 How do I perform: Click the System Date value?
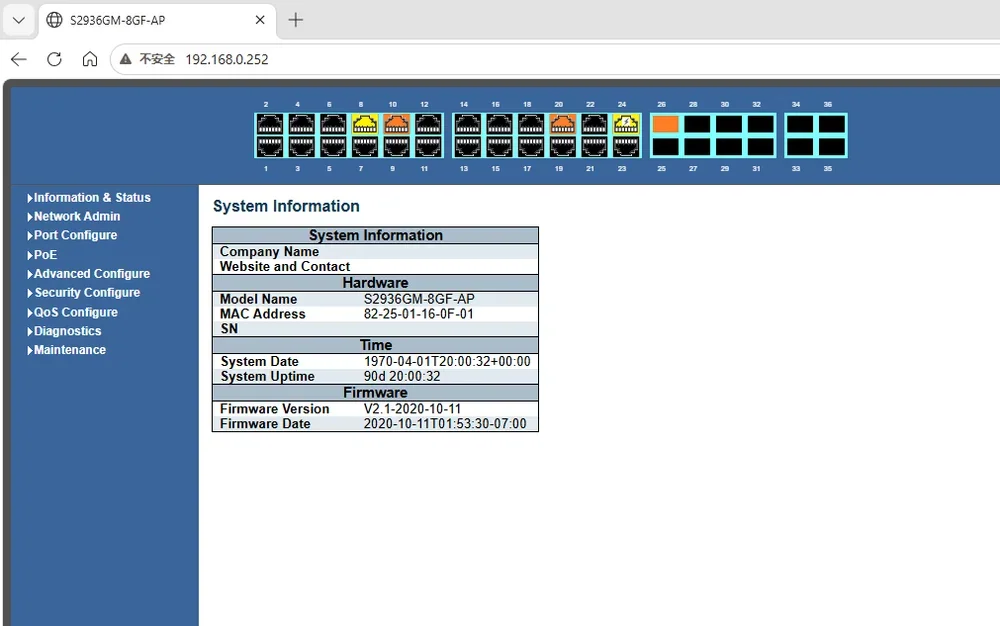tap(447, 361)
